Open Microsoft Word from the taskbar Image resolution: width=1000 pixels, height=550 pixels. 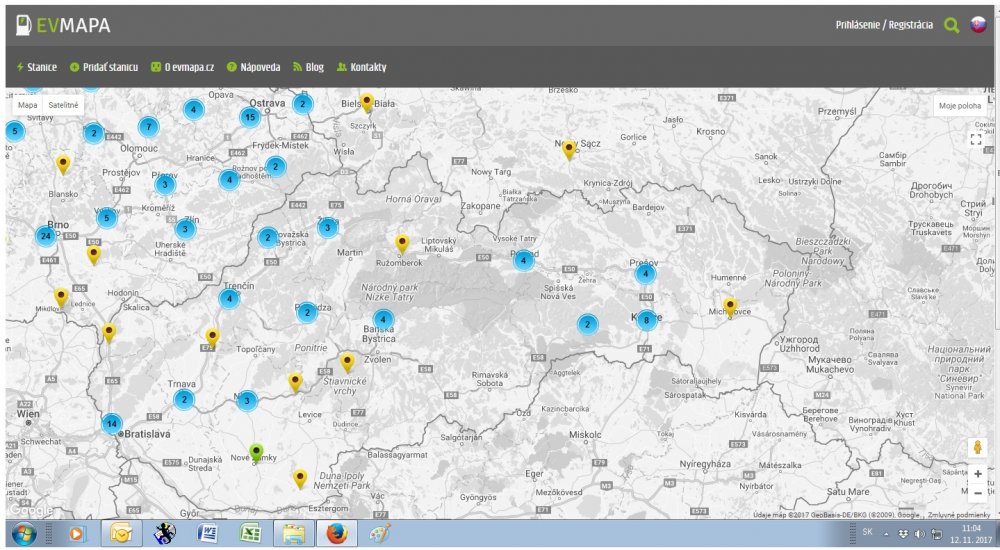208,533
